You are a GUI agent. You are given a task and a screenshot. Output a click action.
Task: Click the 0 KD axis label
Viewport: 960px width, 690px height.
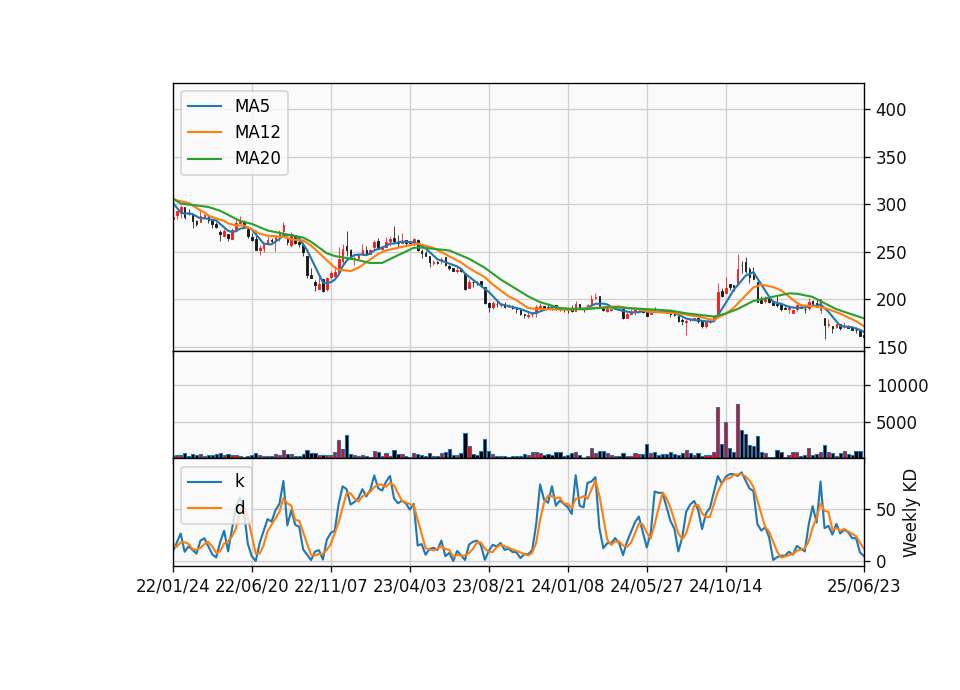[x=882, y=561]
